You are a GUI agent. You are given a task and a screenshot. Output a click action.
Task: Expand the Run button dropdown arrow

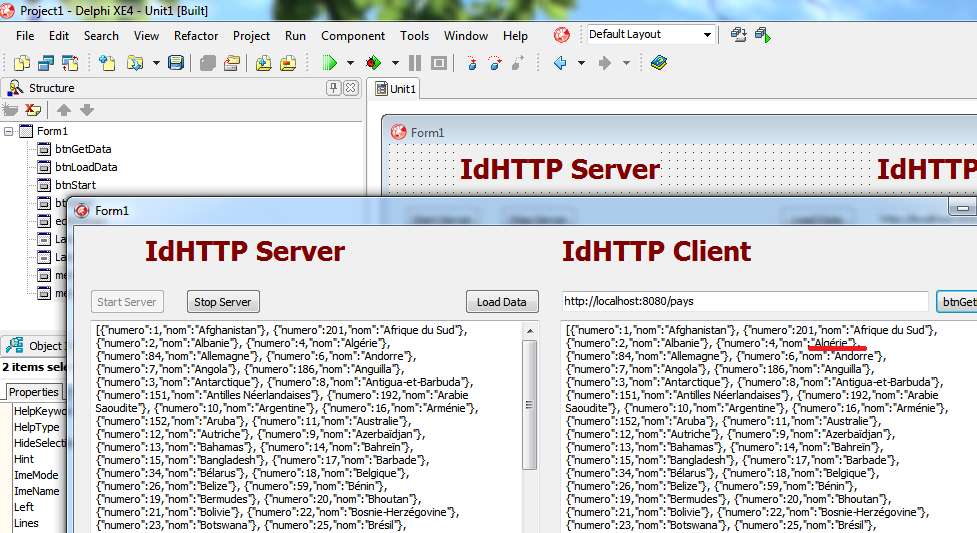[350, 63]
